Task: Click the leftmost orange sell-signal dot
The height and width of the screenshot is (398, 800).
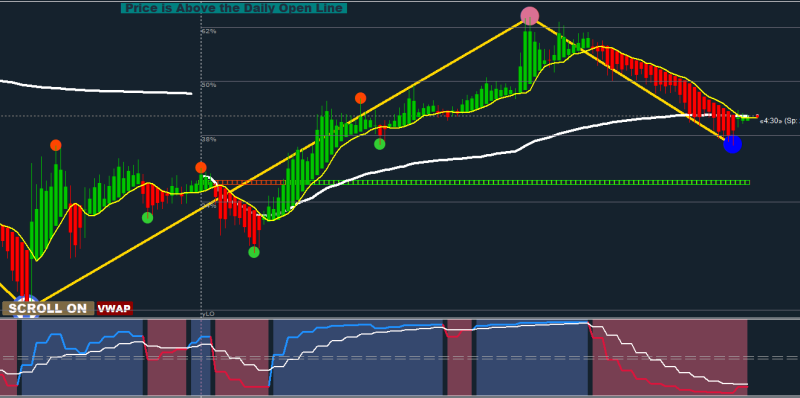Action: click(56, 145)
